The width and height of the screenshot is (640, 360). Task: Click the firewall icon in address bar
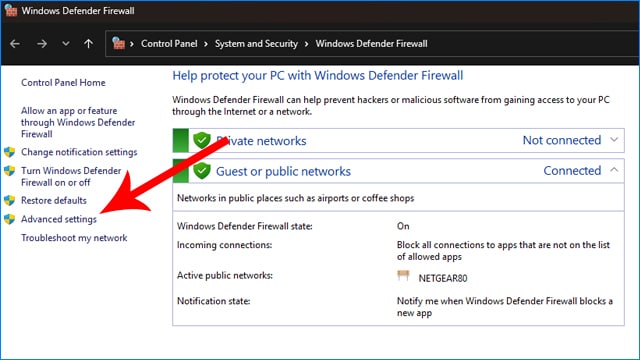[118, 43]
